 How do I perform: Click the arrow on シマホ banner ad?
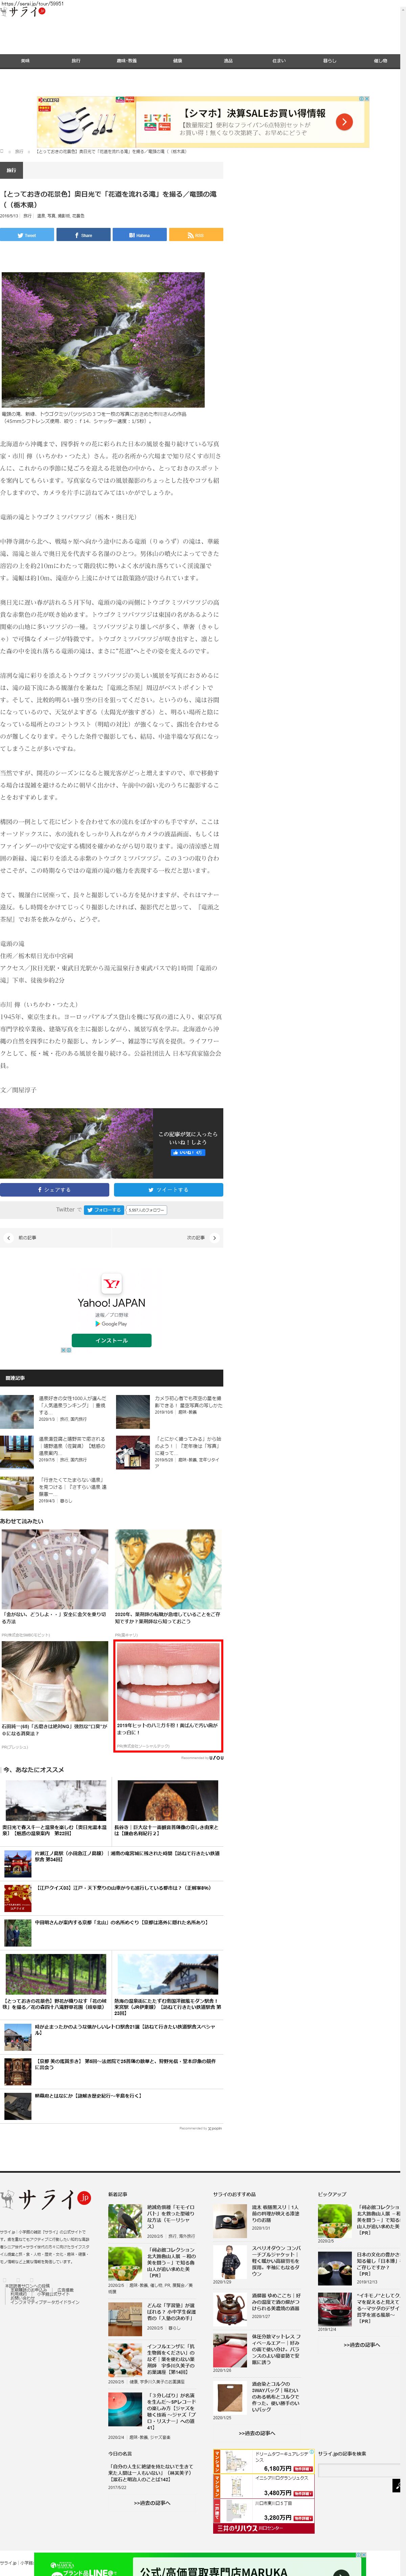tap(343, 122)
